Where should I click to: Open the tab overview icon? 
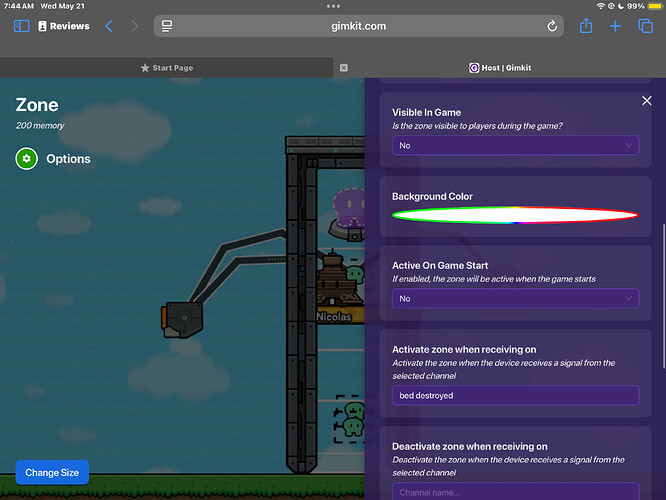(645, 26)
